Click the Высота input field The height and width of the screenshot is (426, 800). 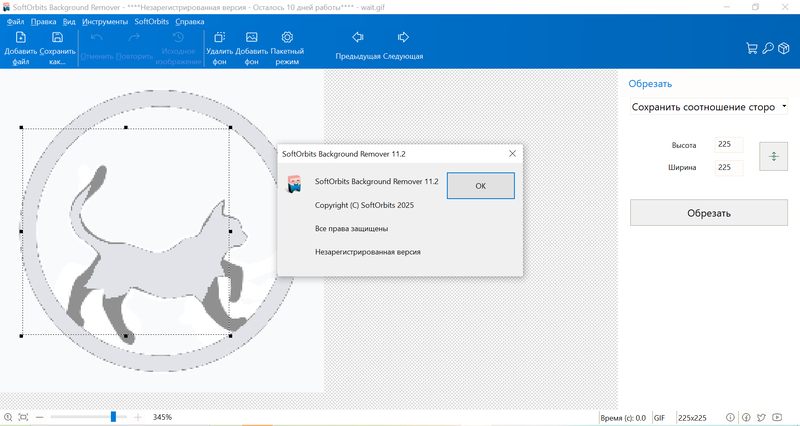point(728,145)
